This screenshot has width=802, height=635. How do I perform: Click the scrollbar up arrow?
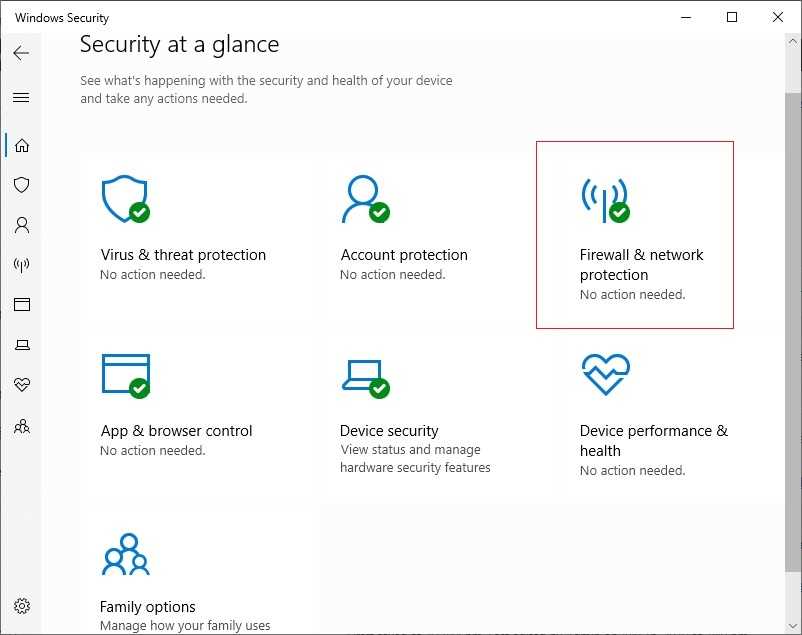tap(793, 41)
